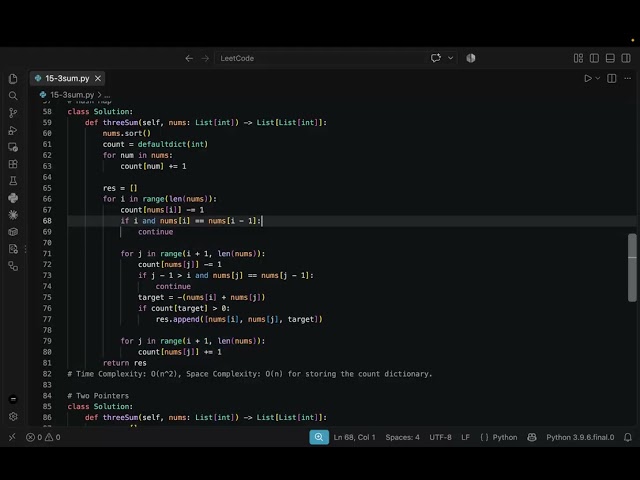Toggle the primary side bar visibility

(x=594, y=58)
